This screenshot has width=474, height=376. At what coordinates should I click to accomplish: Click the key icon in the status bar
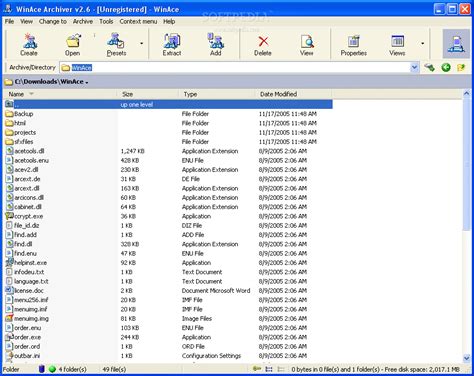(257, 369)
